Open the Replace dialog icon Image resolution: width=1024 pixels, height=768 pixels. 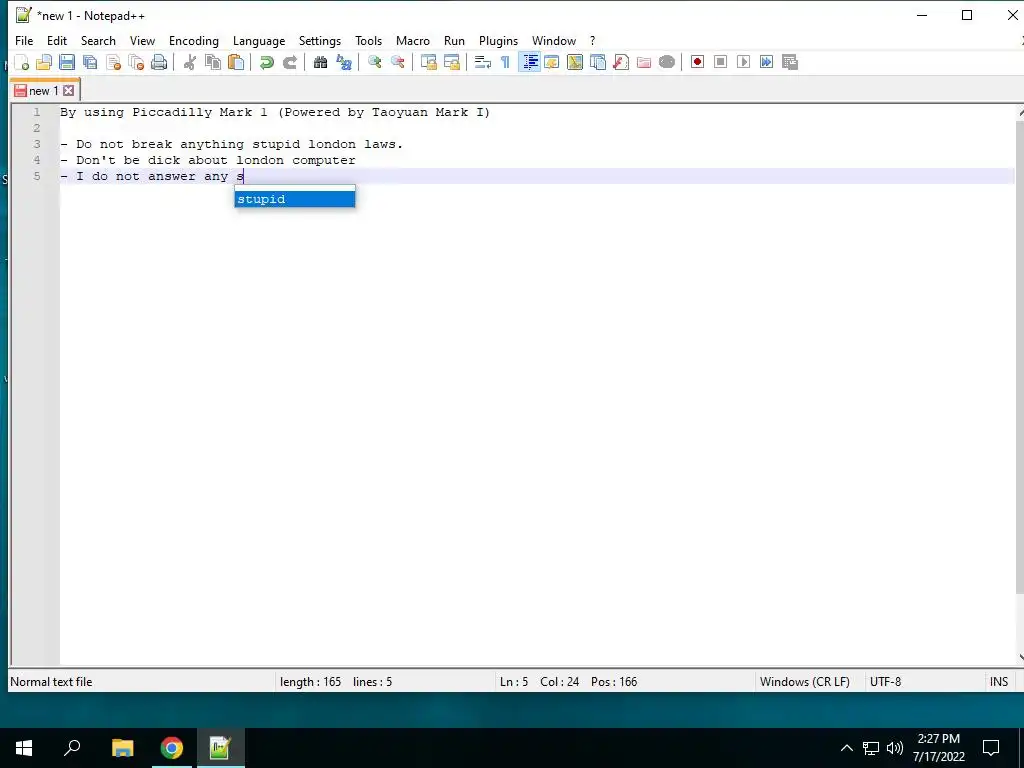tap(344, 62)
